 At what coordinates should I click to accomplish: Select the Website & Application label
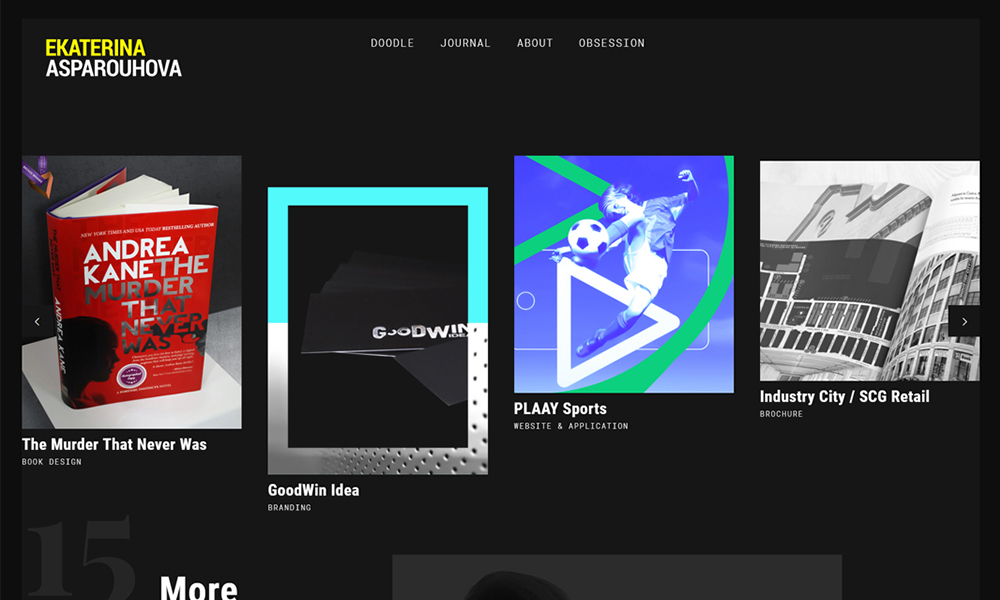tap(571, 426)
